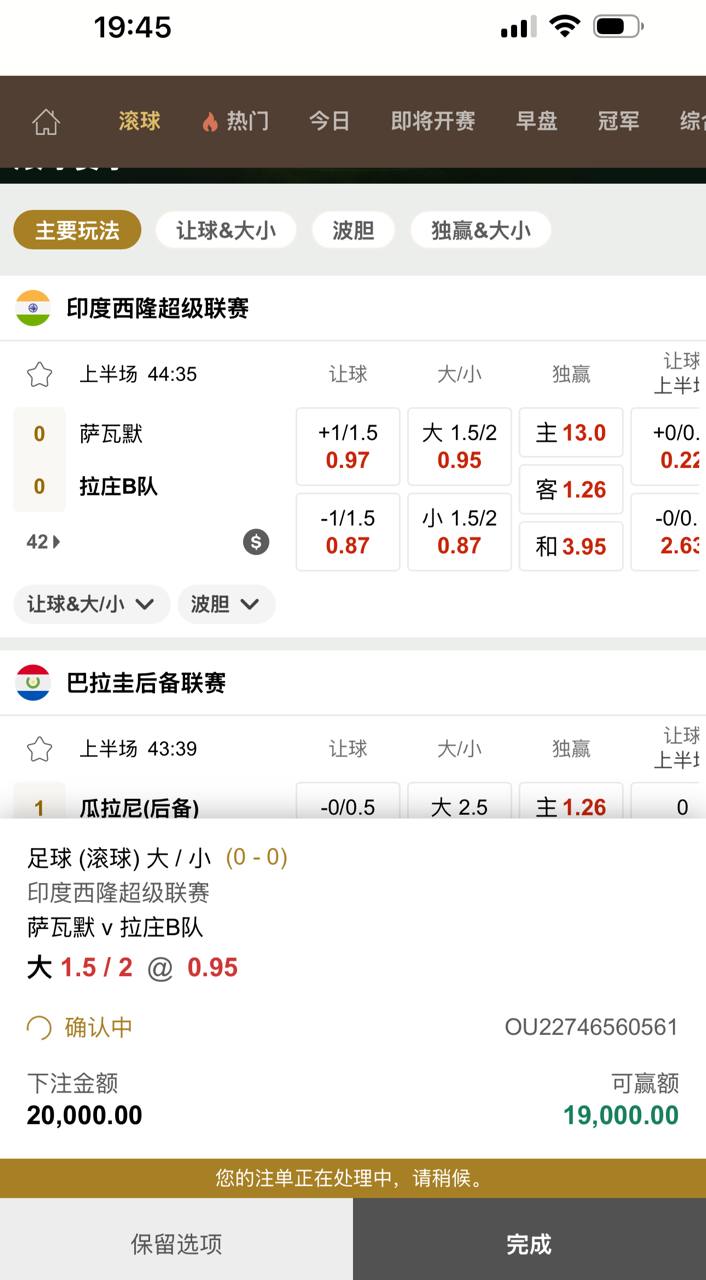
Task: Expand the 让球&大/小 dropdown
Action: pyautogui.click(x=91, y=604)
